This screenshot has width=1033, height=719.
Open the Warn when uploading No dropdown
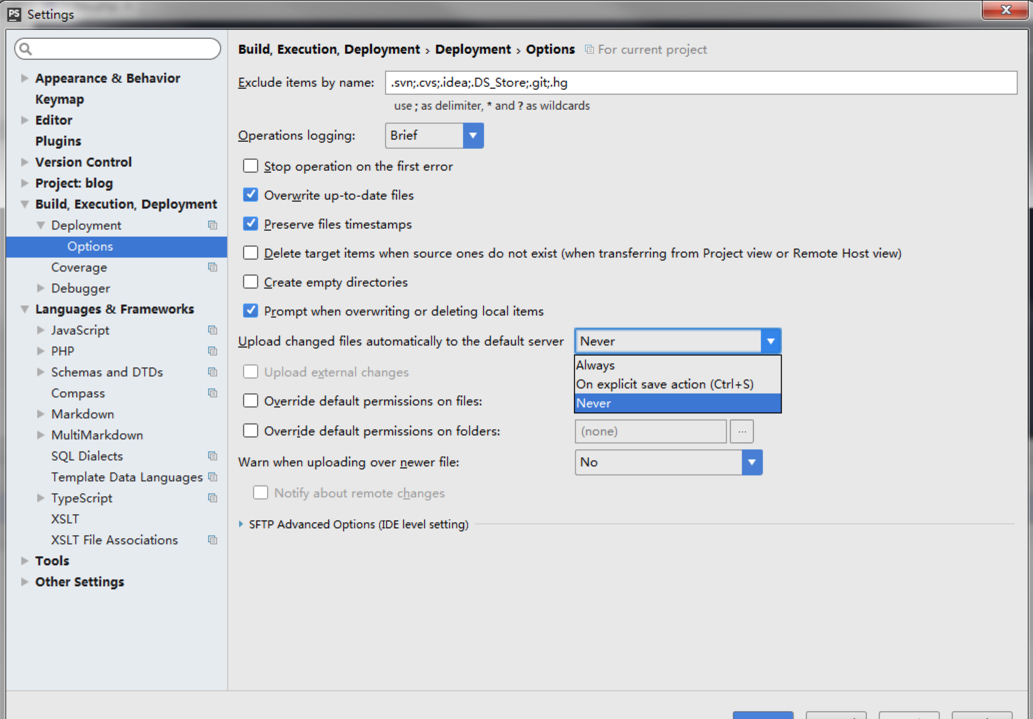[x=669, y=463]
